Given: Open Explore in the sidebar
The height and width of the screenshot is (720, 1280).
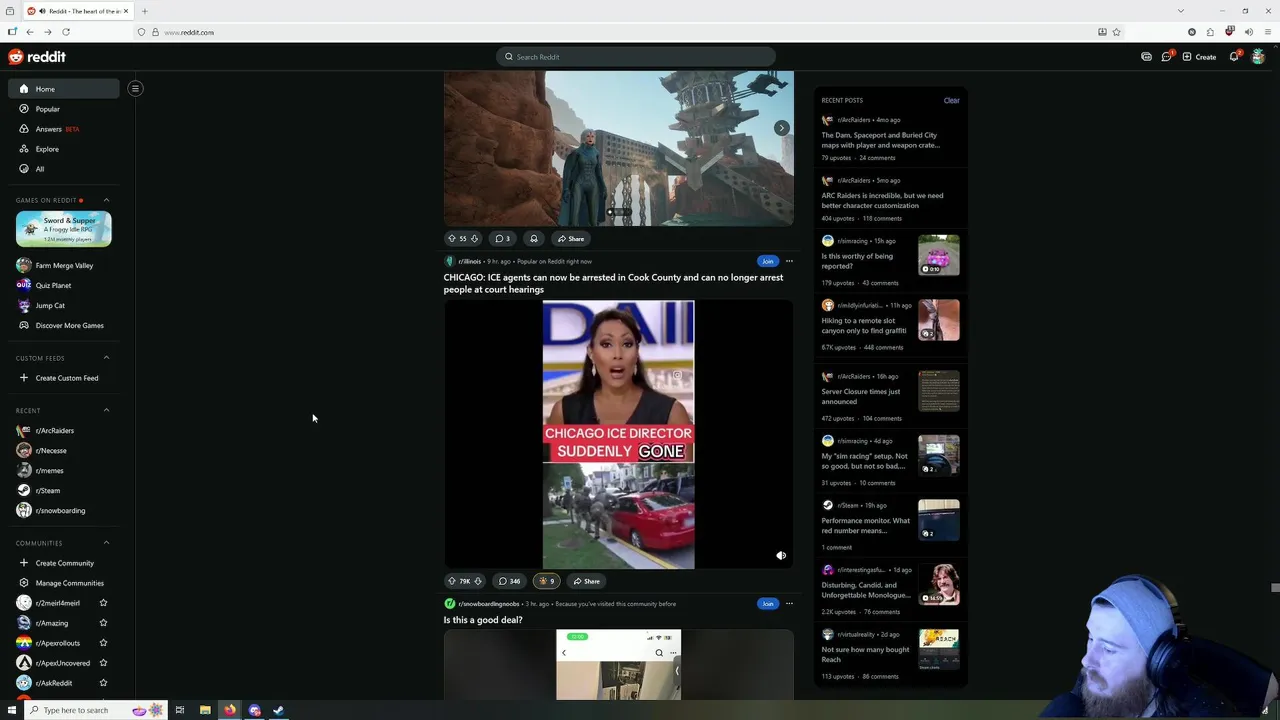Looking at the screenshot, I should [64, 149].
